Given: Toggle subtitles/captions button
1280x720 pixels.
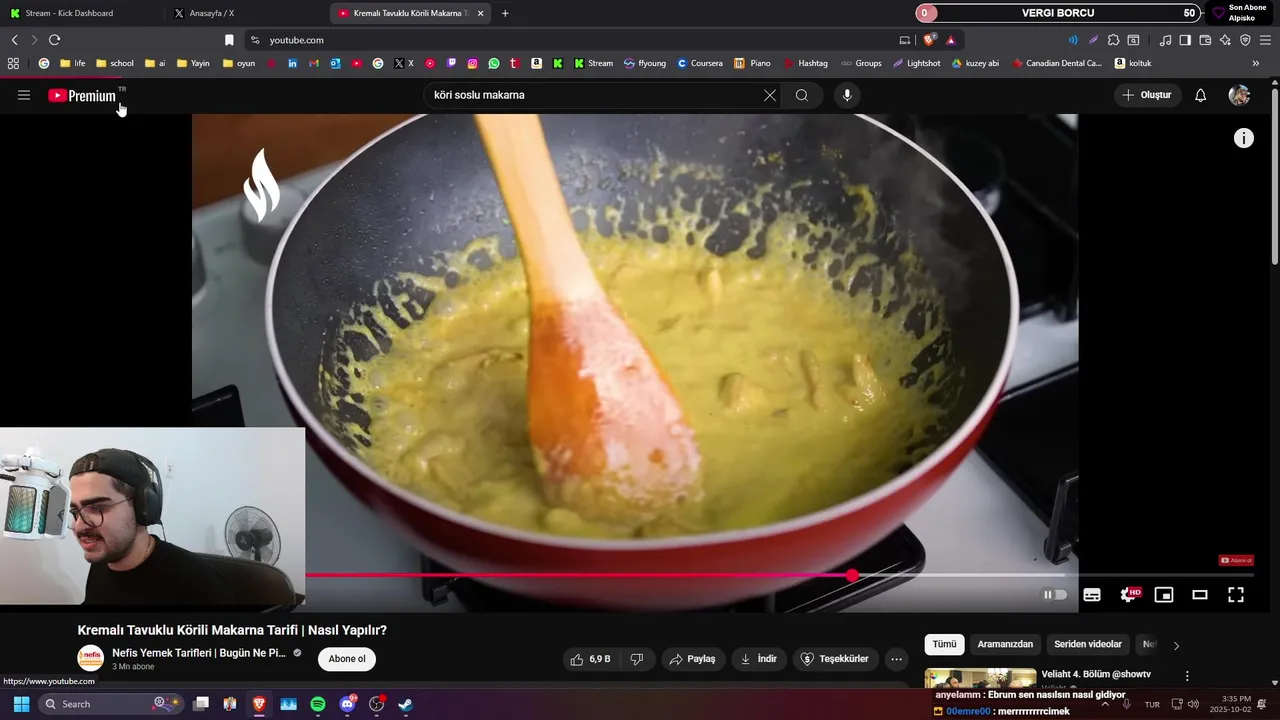Looking at the screenshot, I should click(x=1092, y=594).
